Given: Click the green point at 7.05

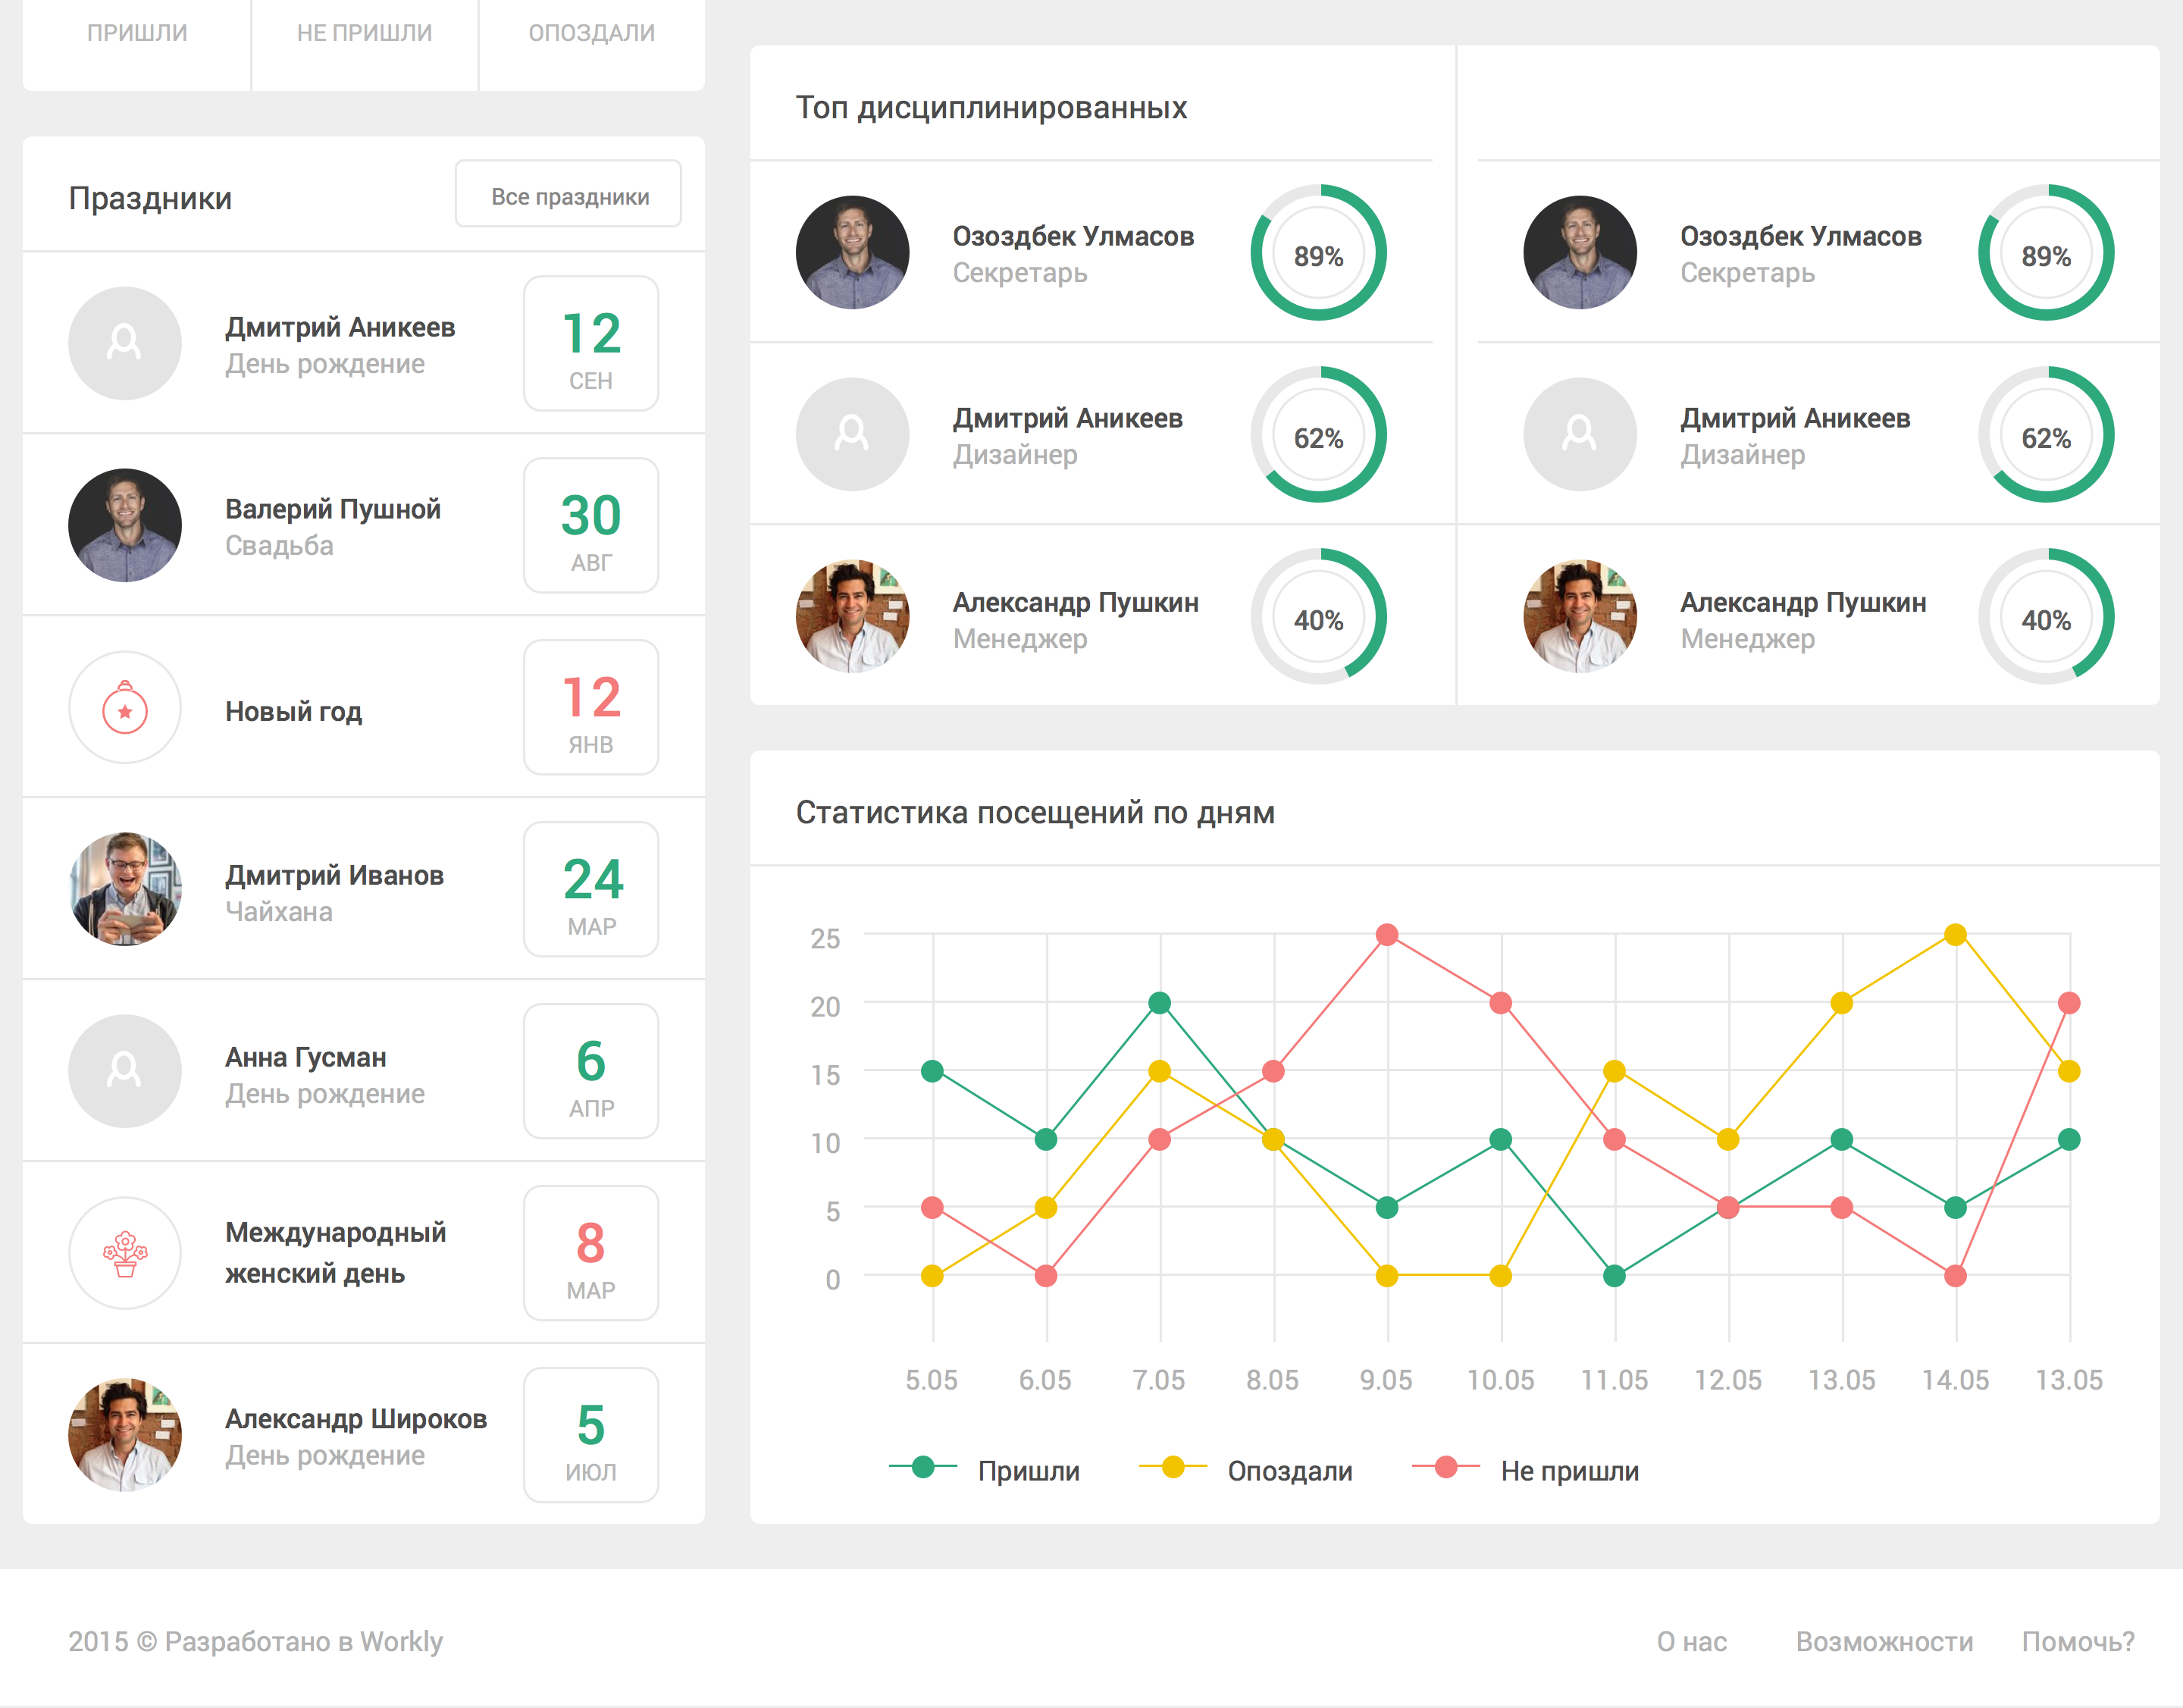Looking at the screenshot, I should [1160, 1003].
